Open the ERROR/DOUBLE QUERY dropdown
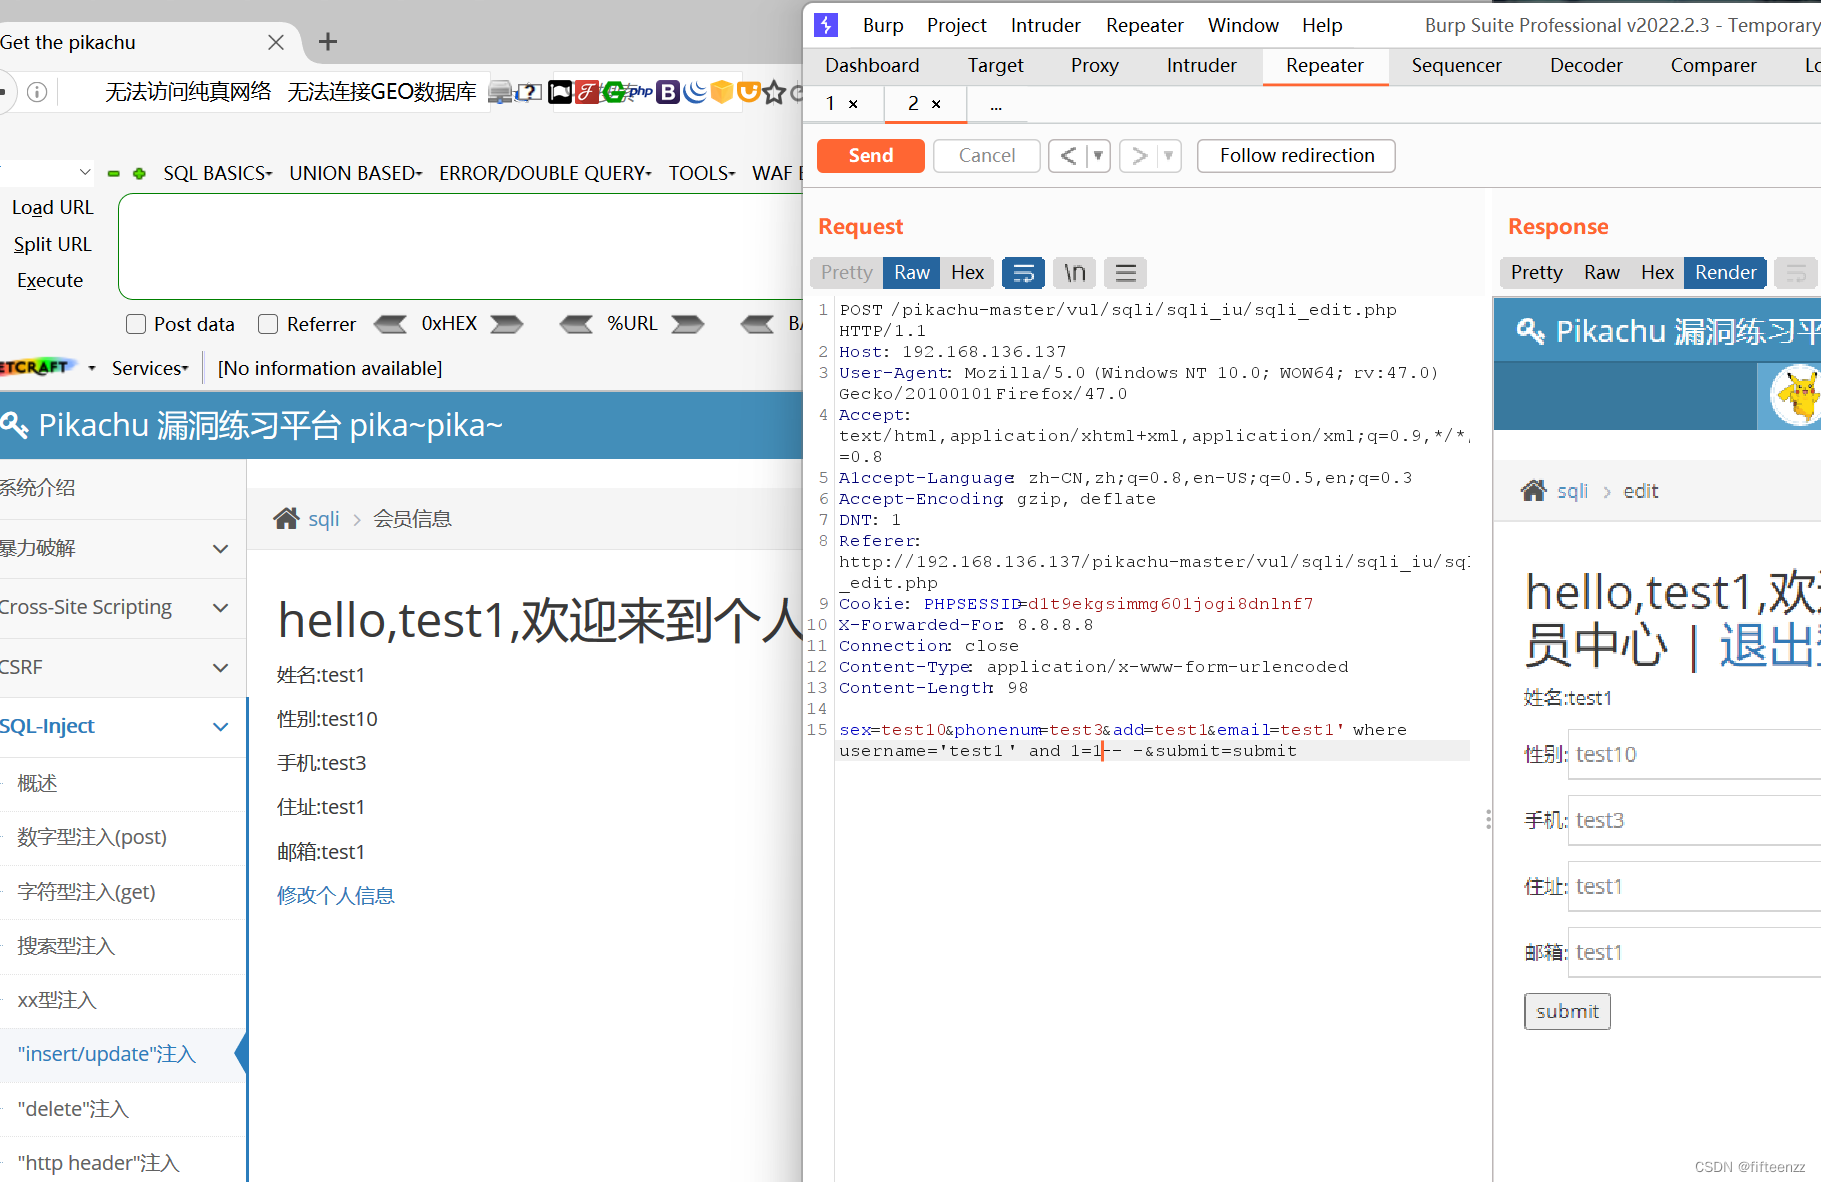 (x=545, y=173)
